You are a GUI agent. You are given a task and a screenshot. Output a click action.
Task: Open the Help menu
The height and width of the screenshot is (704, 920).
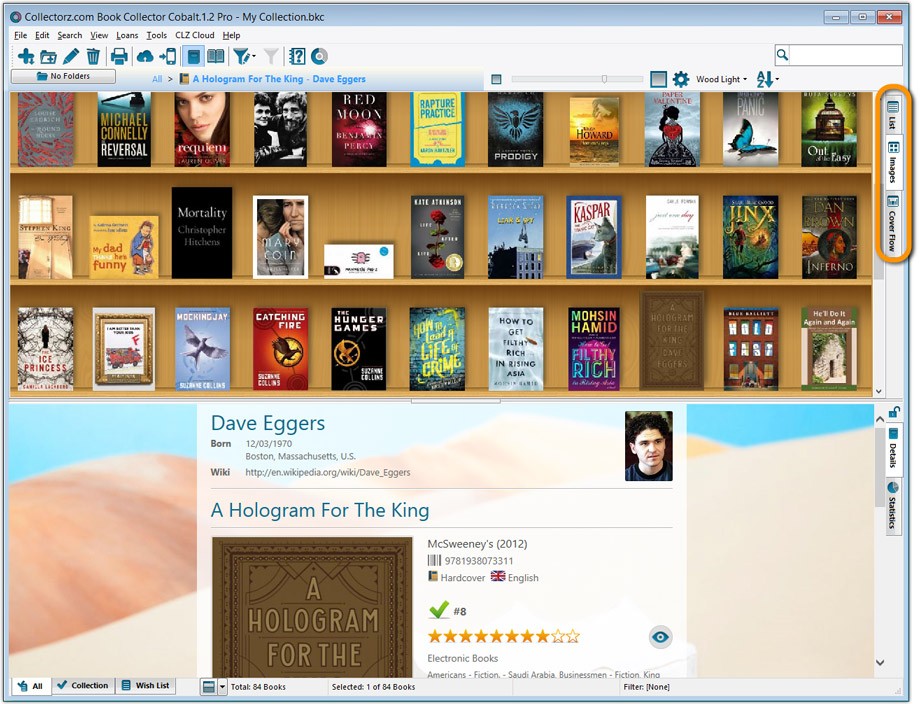point(231,35)
